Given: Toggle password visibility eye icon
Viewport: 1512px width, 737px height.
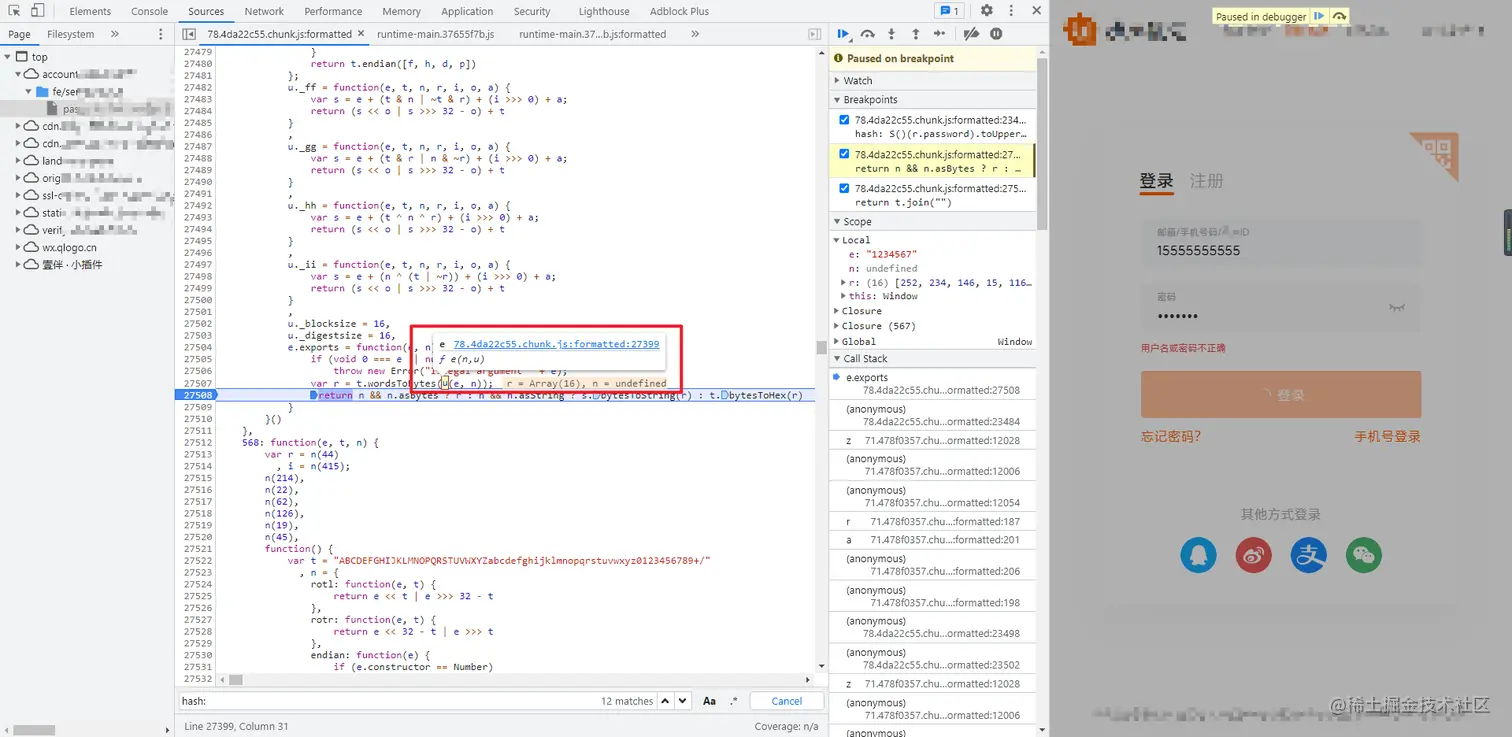Looking at the screenshot, I should [x=1397, y=308].
